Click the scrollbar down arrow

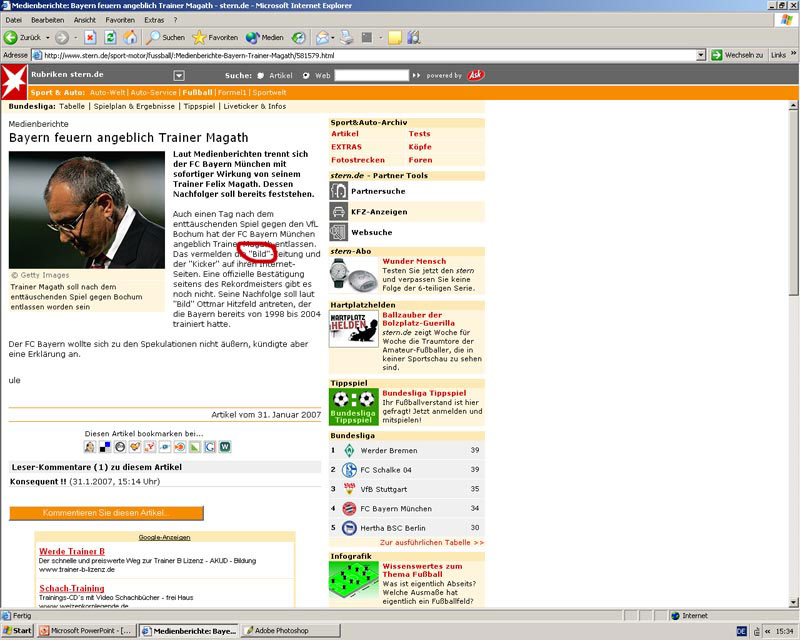click(793, 602)
